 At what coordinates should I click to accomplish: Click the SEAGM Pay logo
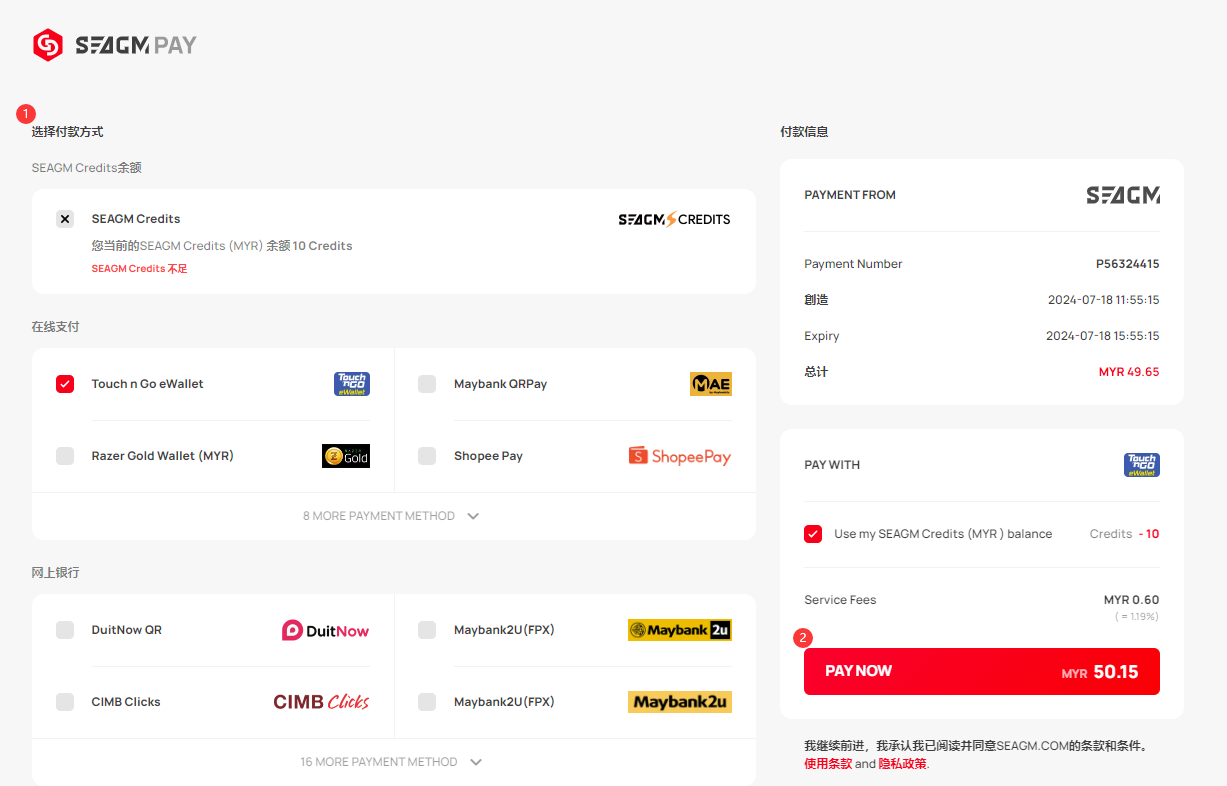(x=114, y=45)
